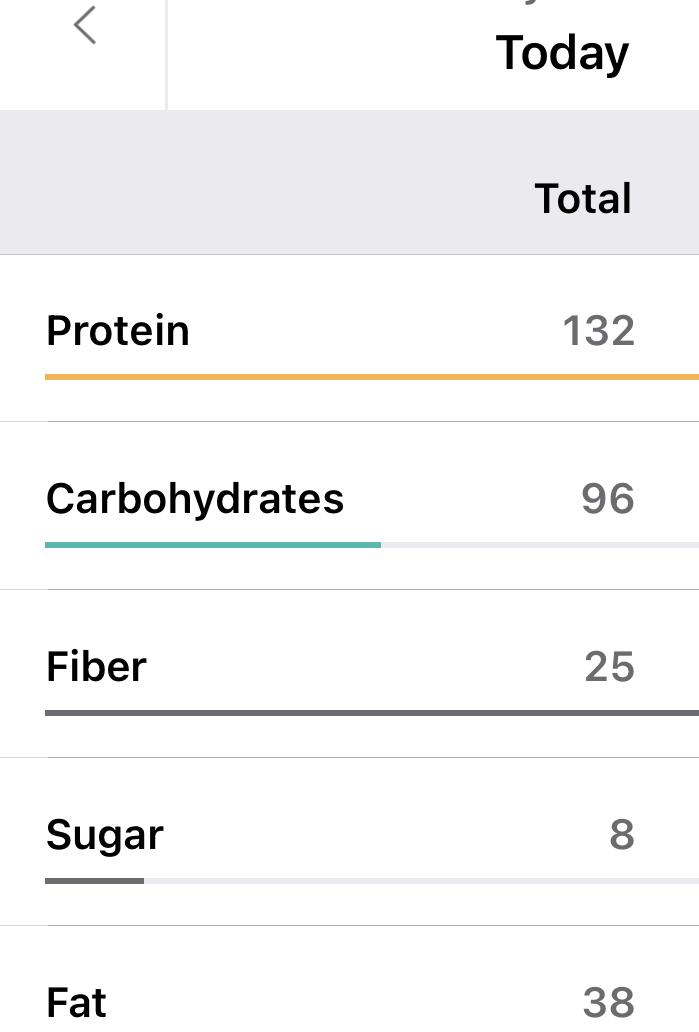Click the Carbohydrates total value 96
Screen dimensions: 699x1032
click(607, 499)
